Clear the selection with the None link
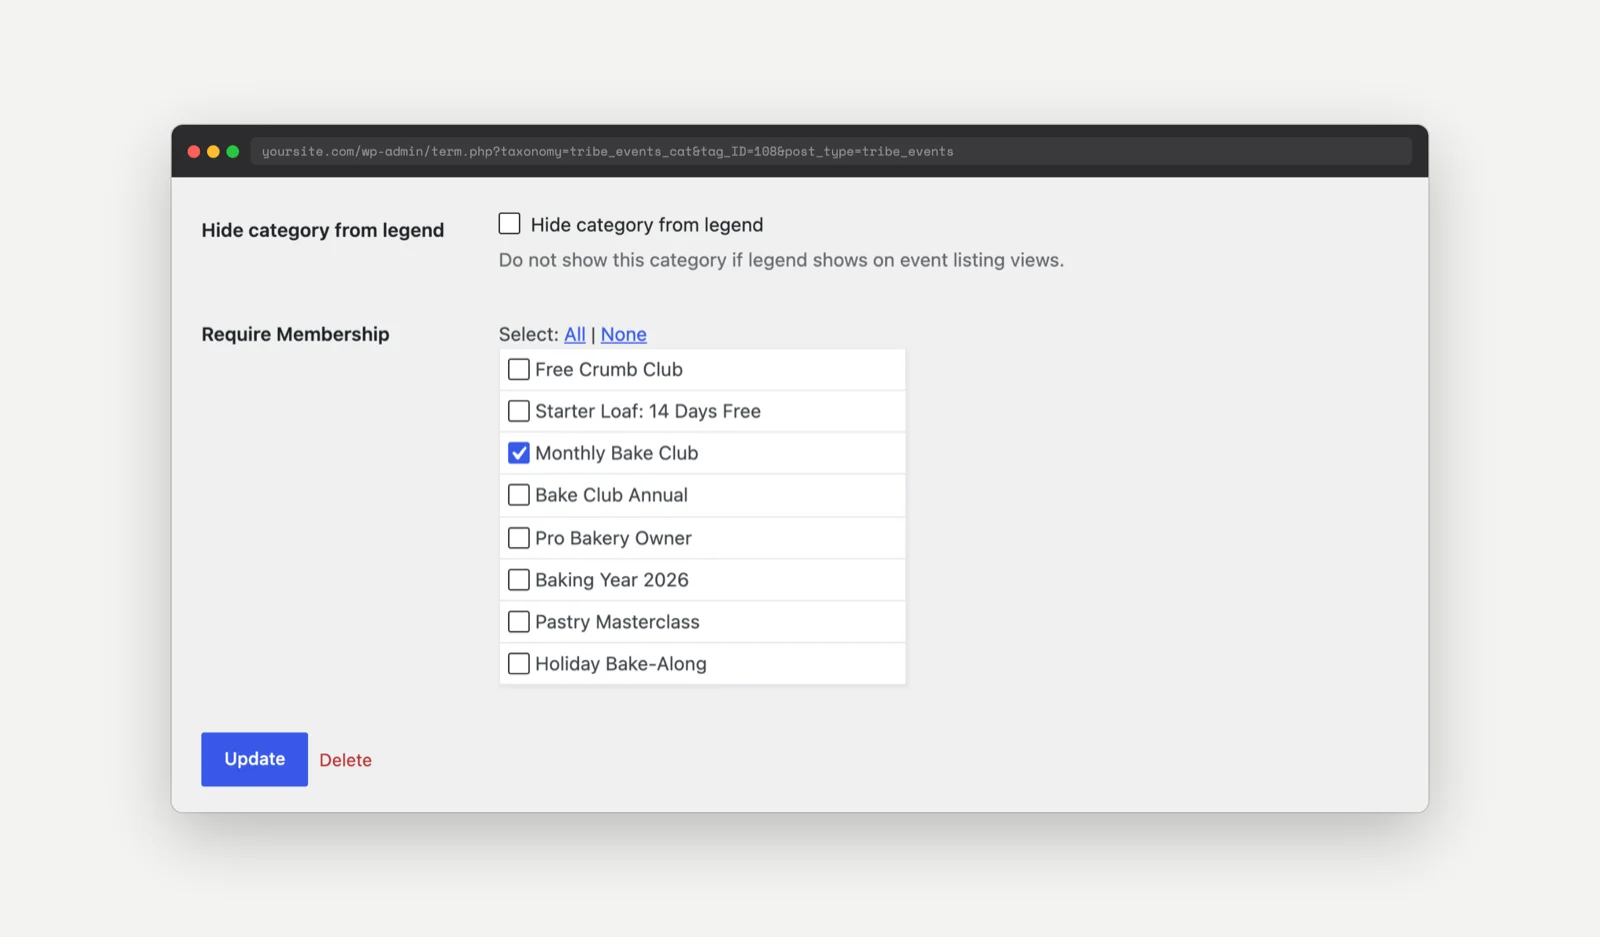 click(623, 335)
